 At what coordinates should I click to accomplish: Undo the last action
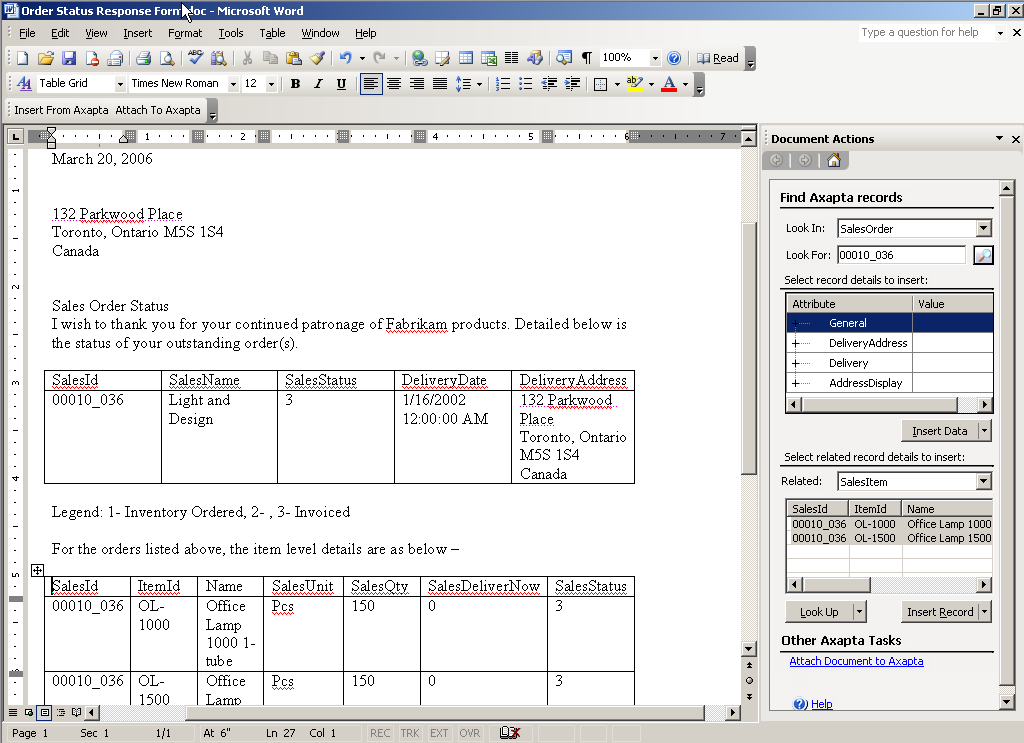tap(345, 58)
